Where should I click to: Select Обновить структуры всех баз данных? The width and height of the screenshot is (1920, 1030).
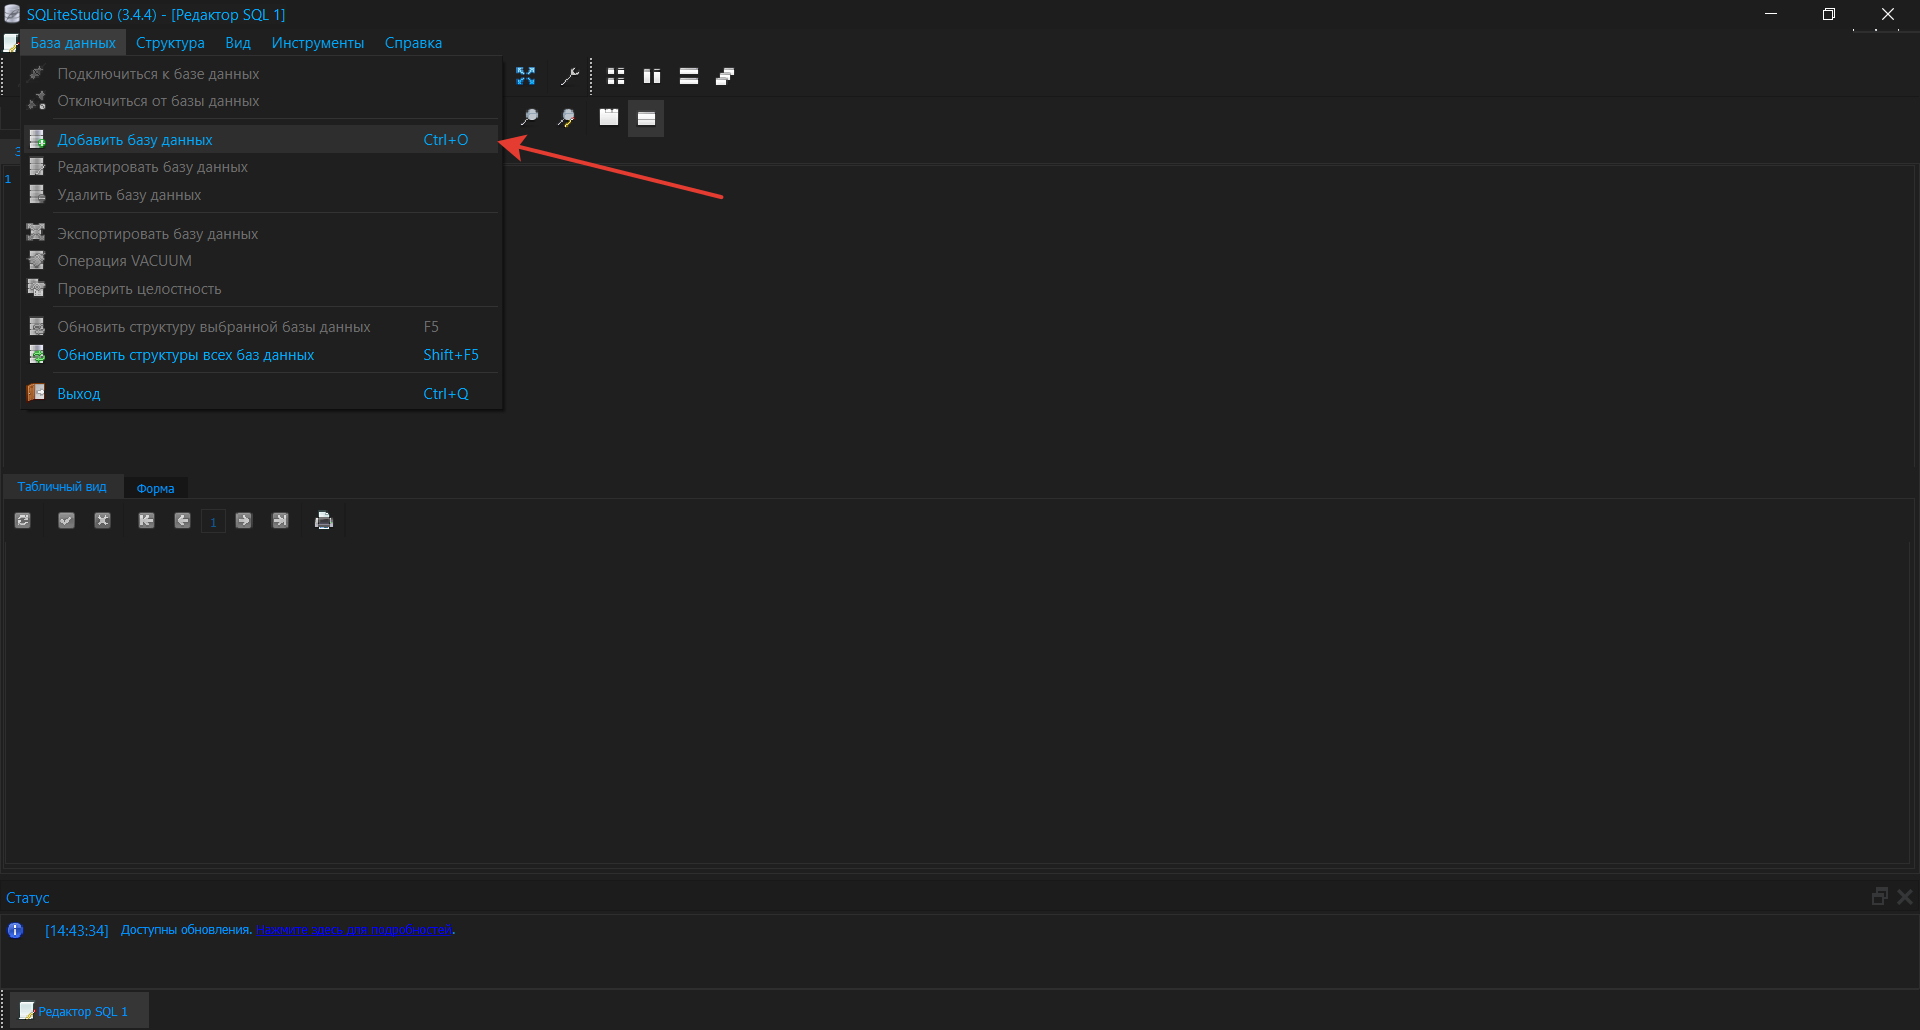(x=186, y=355)
